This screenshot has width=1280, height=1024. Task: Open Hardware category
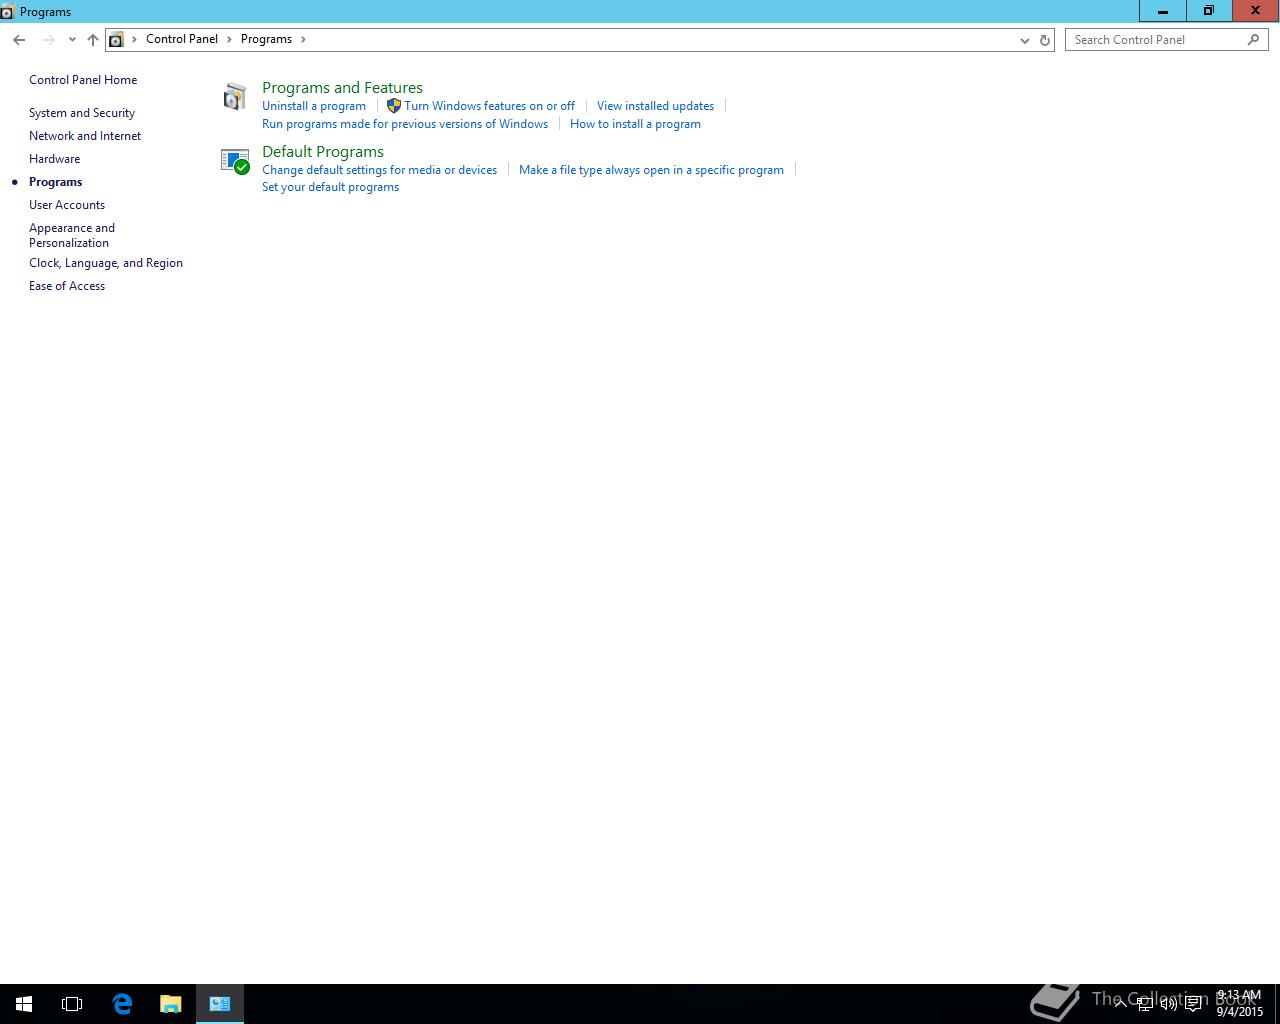(x=54, y=159)
